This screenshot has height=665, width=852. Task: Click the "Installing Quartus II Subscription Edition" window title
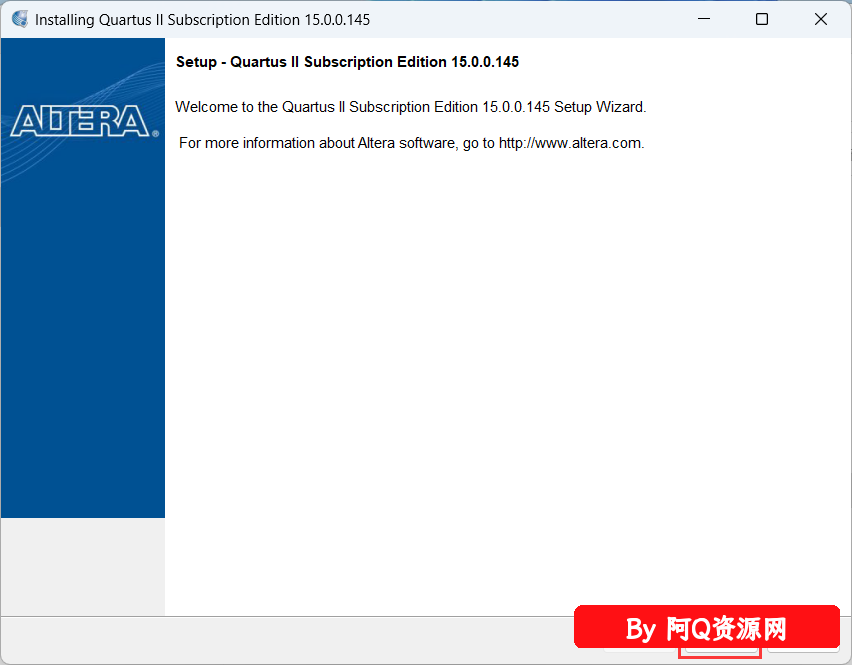[x=202, y=20]
